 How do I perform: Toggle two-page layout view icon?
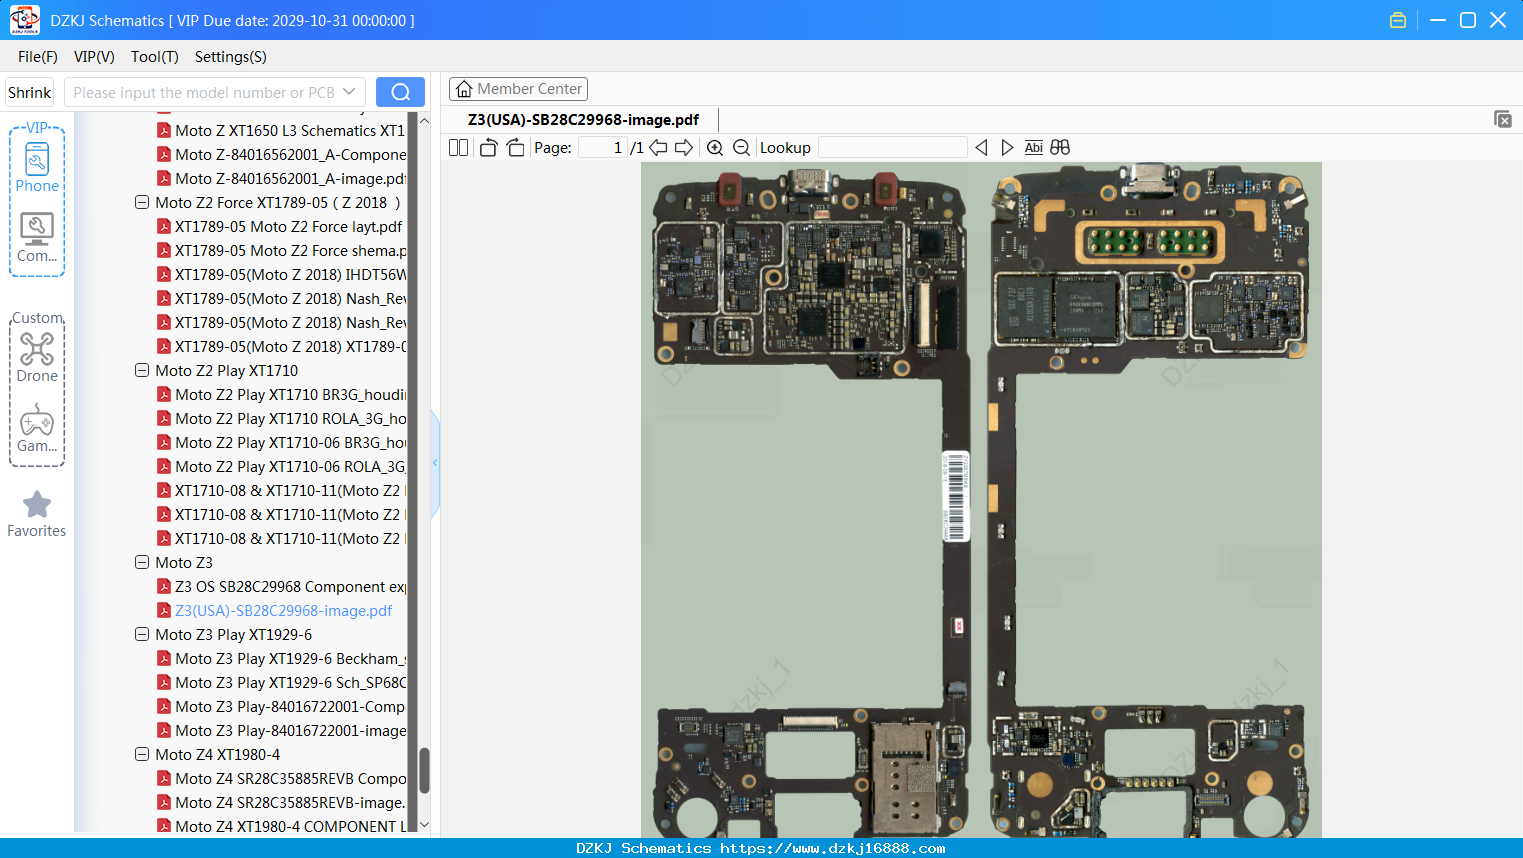(458, 148)
